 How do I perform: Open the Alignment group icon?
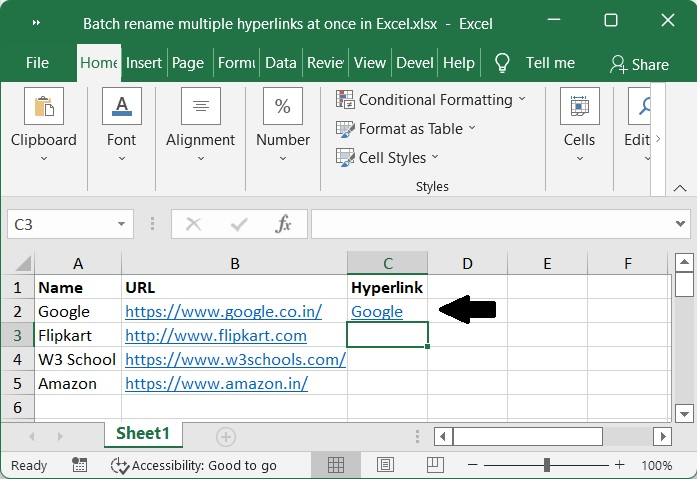200,108
